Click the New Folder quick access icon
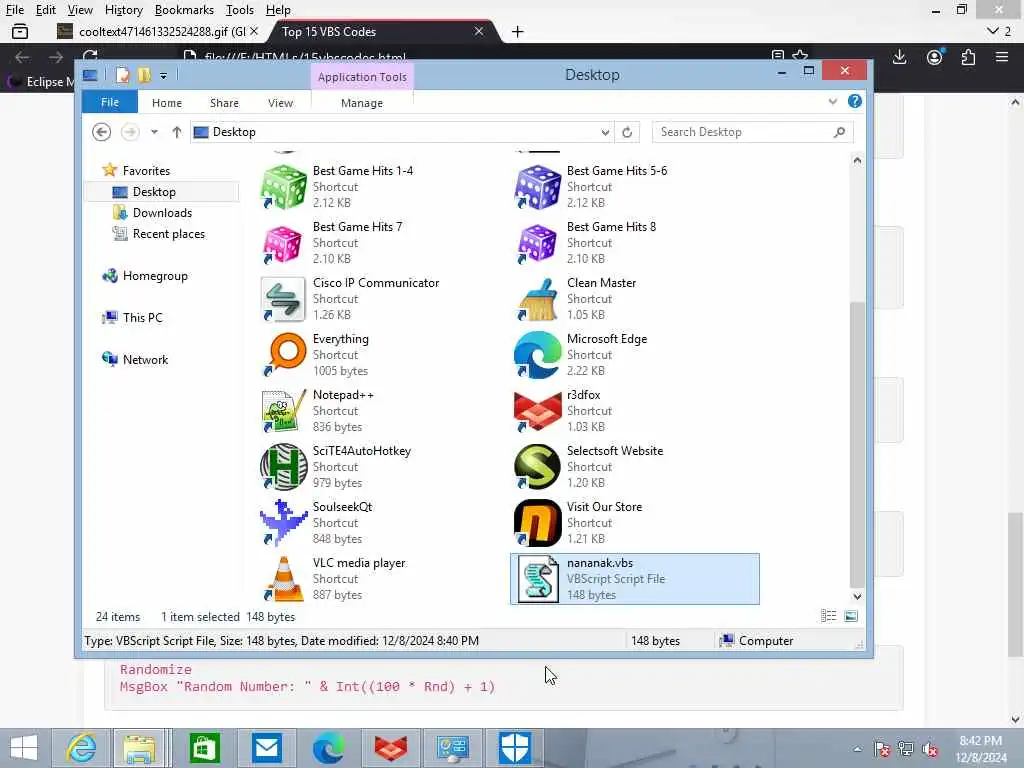This screenshot has width=1024, height=768. [144, 75]
